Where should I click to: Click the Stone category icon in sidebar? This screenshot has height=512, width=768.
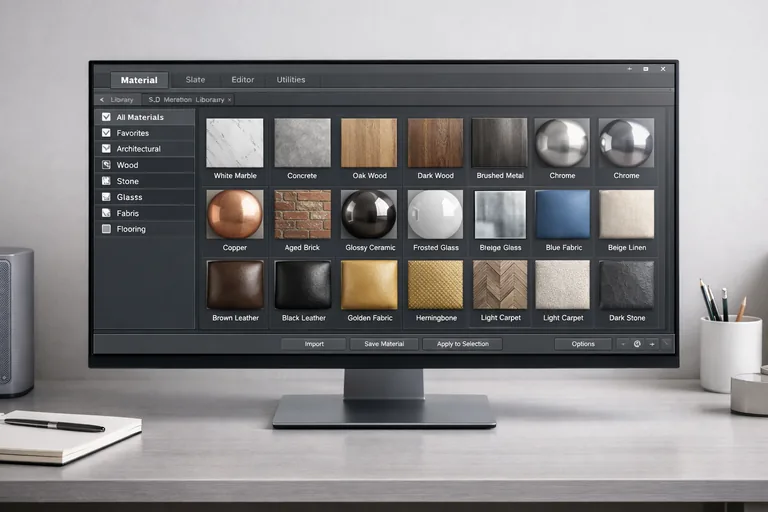tap(107, 181)
